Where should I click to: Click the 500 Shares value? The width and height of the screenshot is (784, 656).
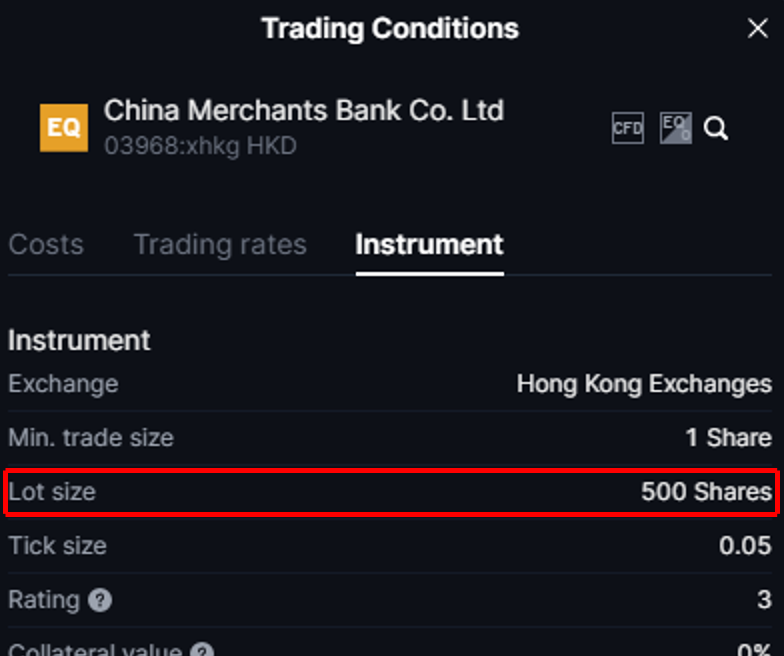pos(706,492)
